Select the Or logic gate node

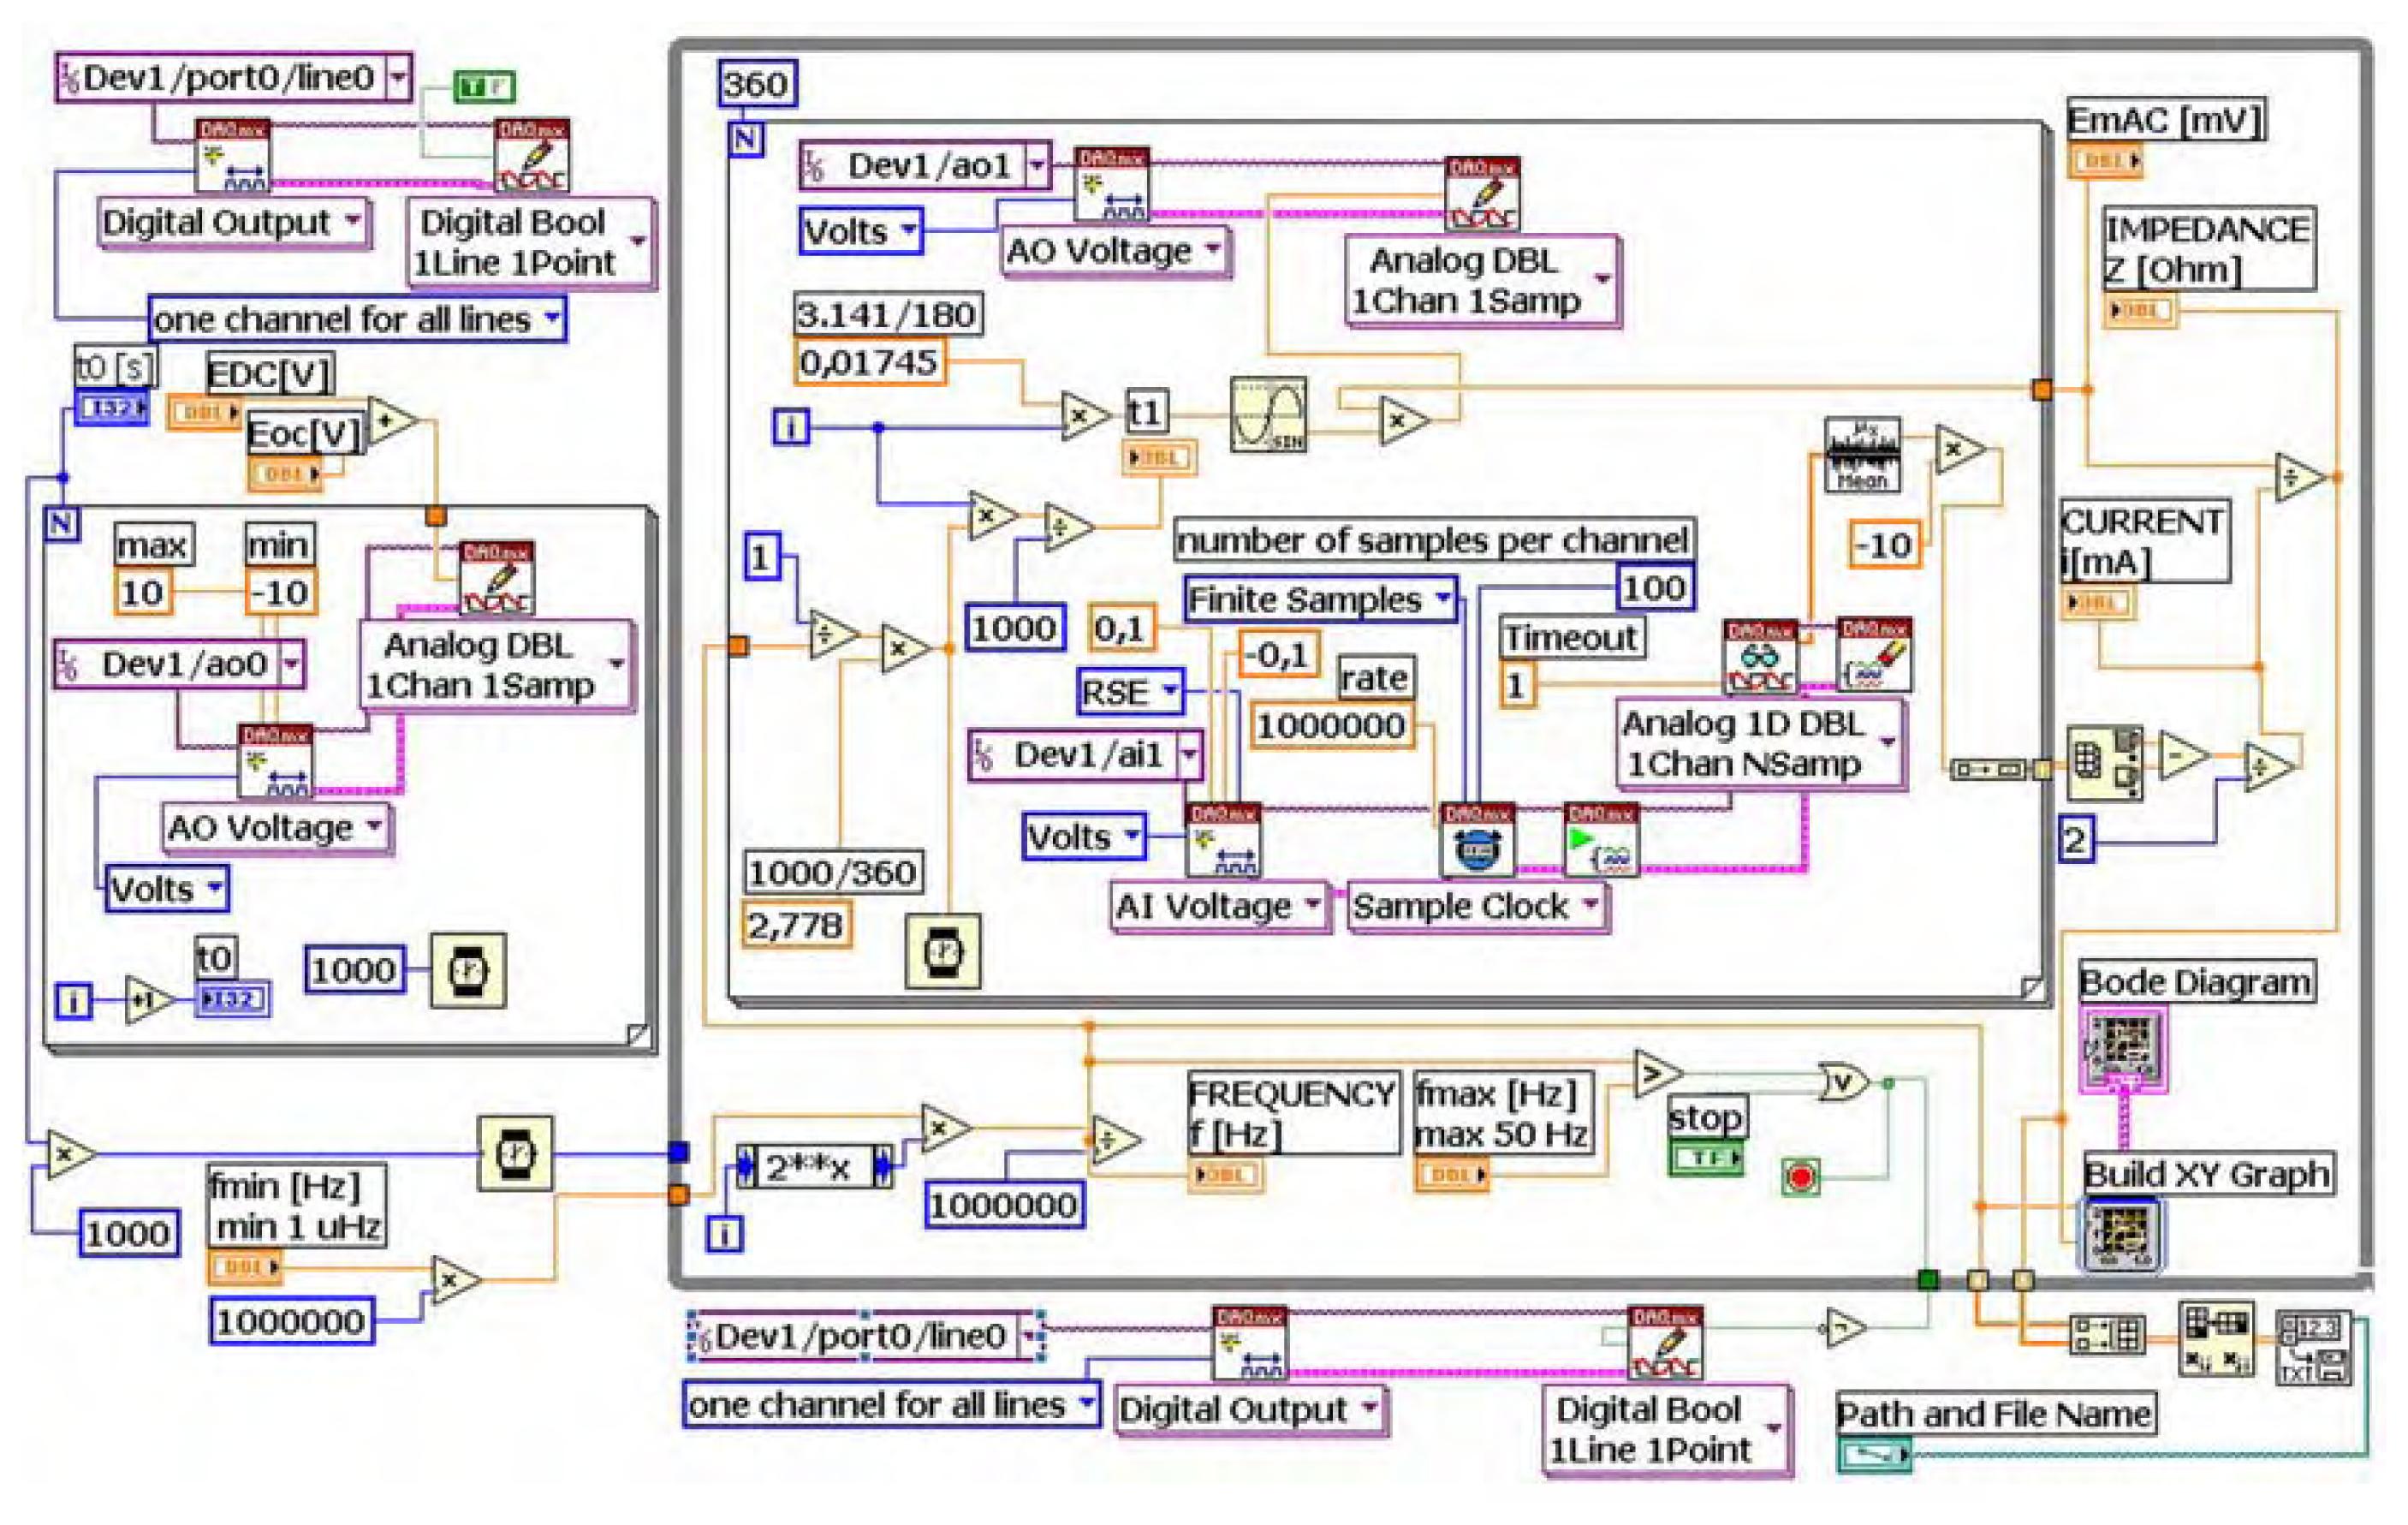(1843, 1082)
